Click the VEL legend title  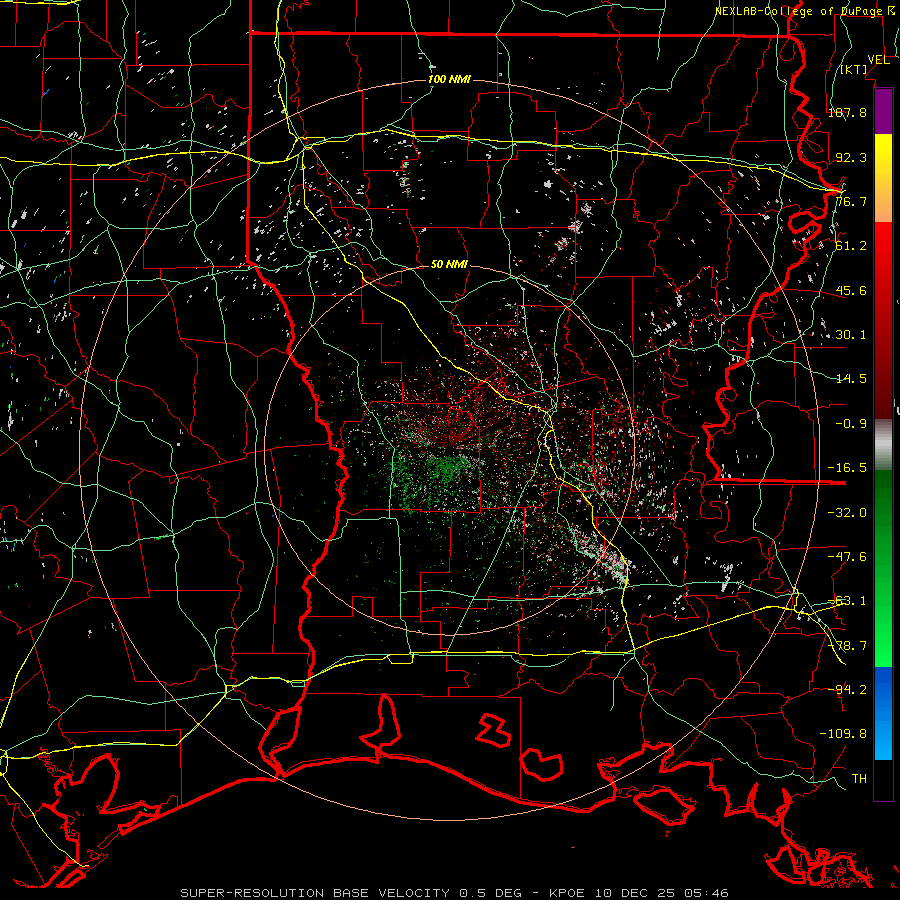pos(878,60)
